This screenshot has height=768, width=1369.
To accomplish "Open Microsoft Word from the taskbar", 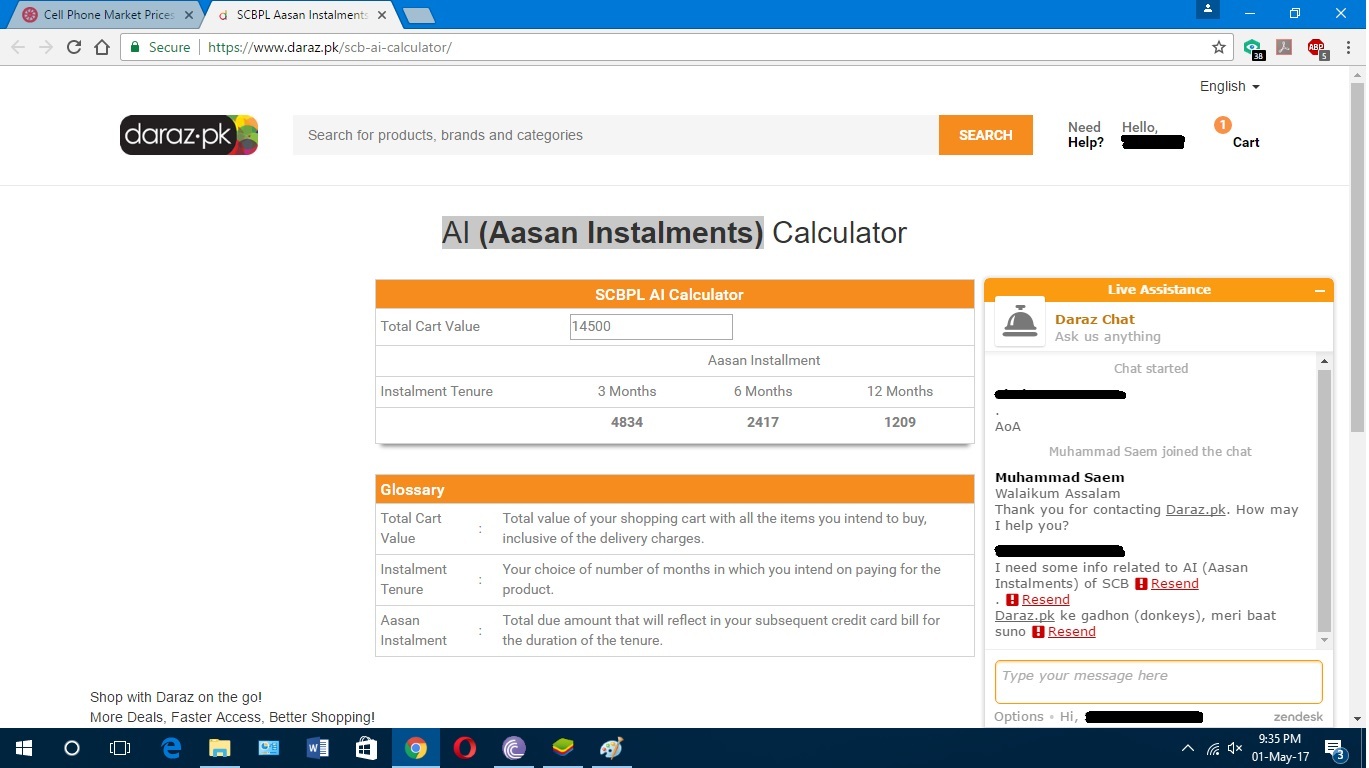I will point(318,748).
